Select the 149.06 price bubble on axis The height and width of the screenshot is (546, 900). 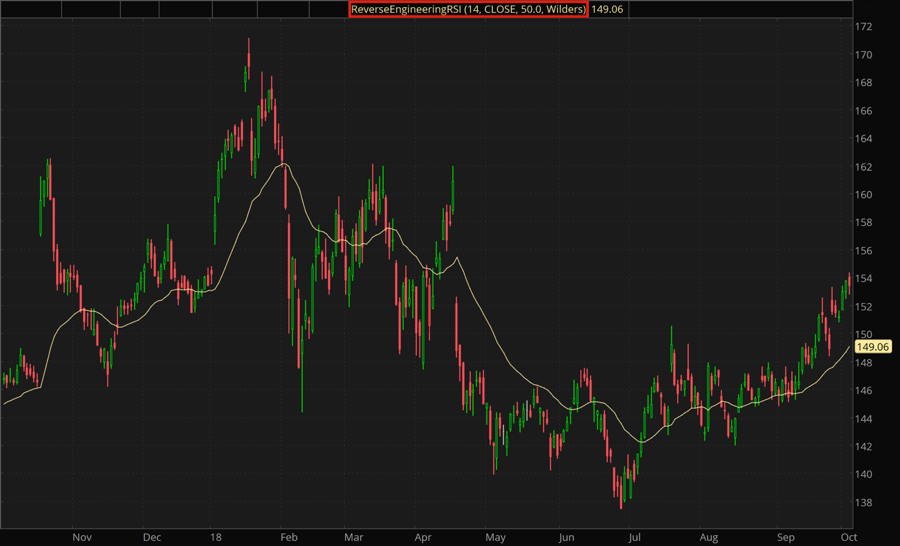point(873,347)
